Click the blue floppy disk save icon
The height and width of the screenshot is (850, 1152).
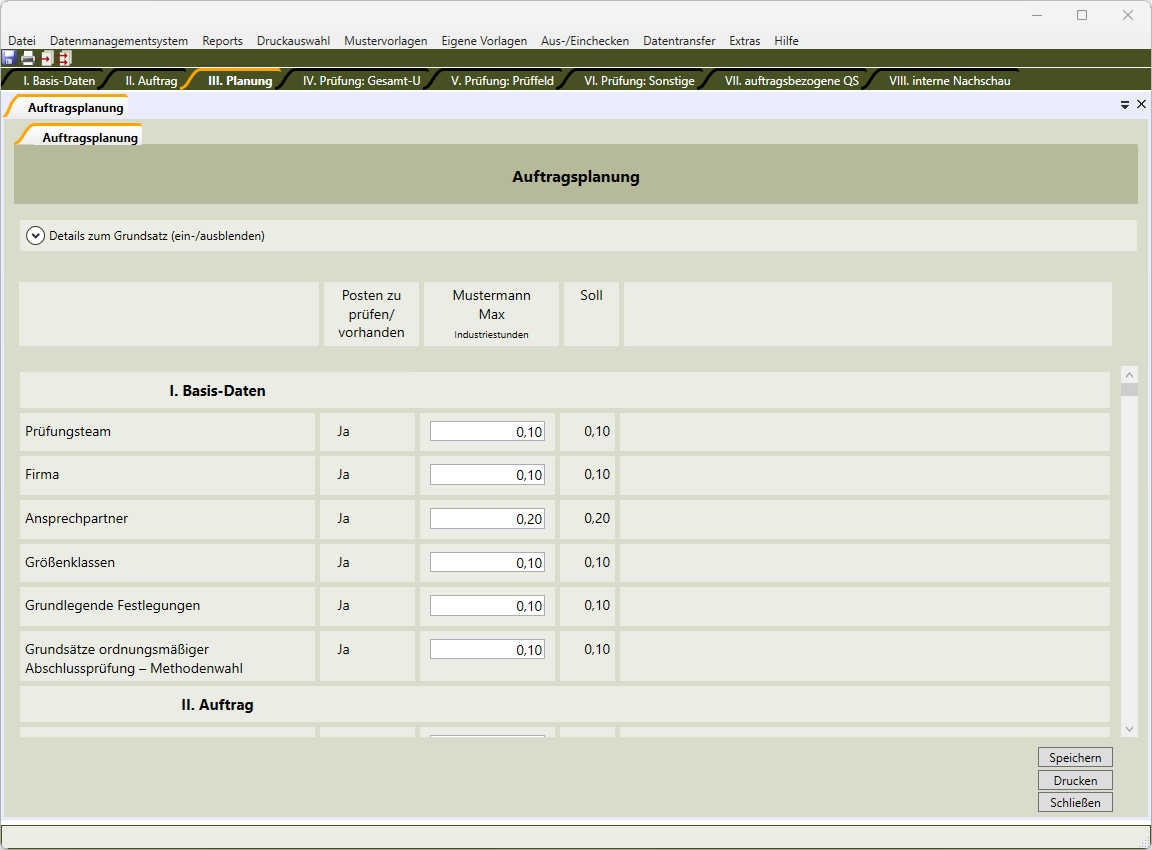(9, 58)
